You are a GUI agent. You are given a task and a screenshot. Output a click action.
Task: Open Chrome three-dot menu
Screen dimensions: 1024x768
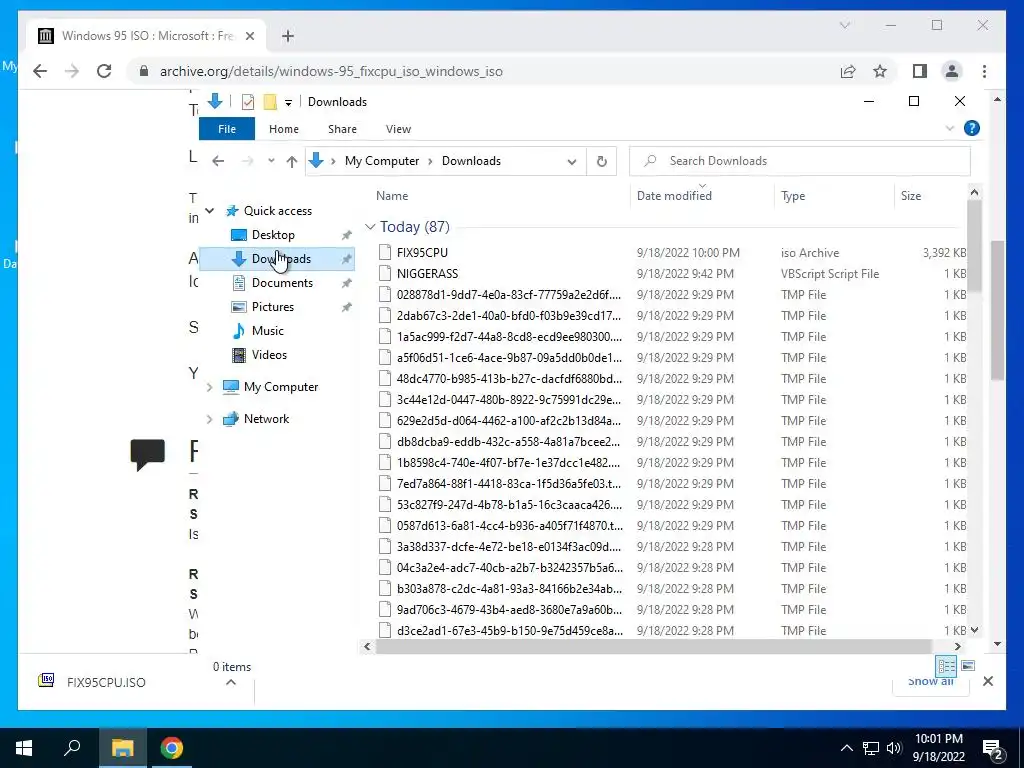point(984,71)
